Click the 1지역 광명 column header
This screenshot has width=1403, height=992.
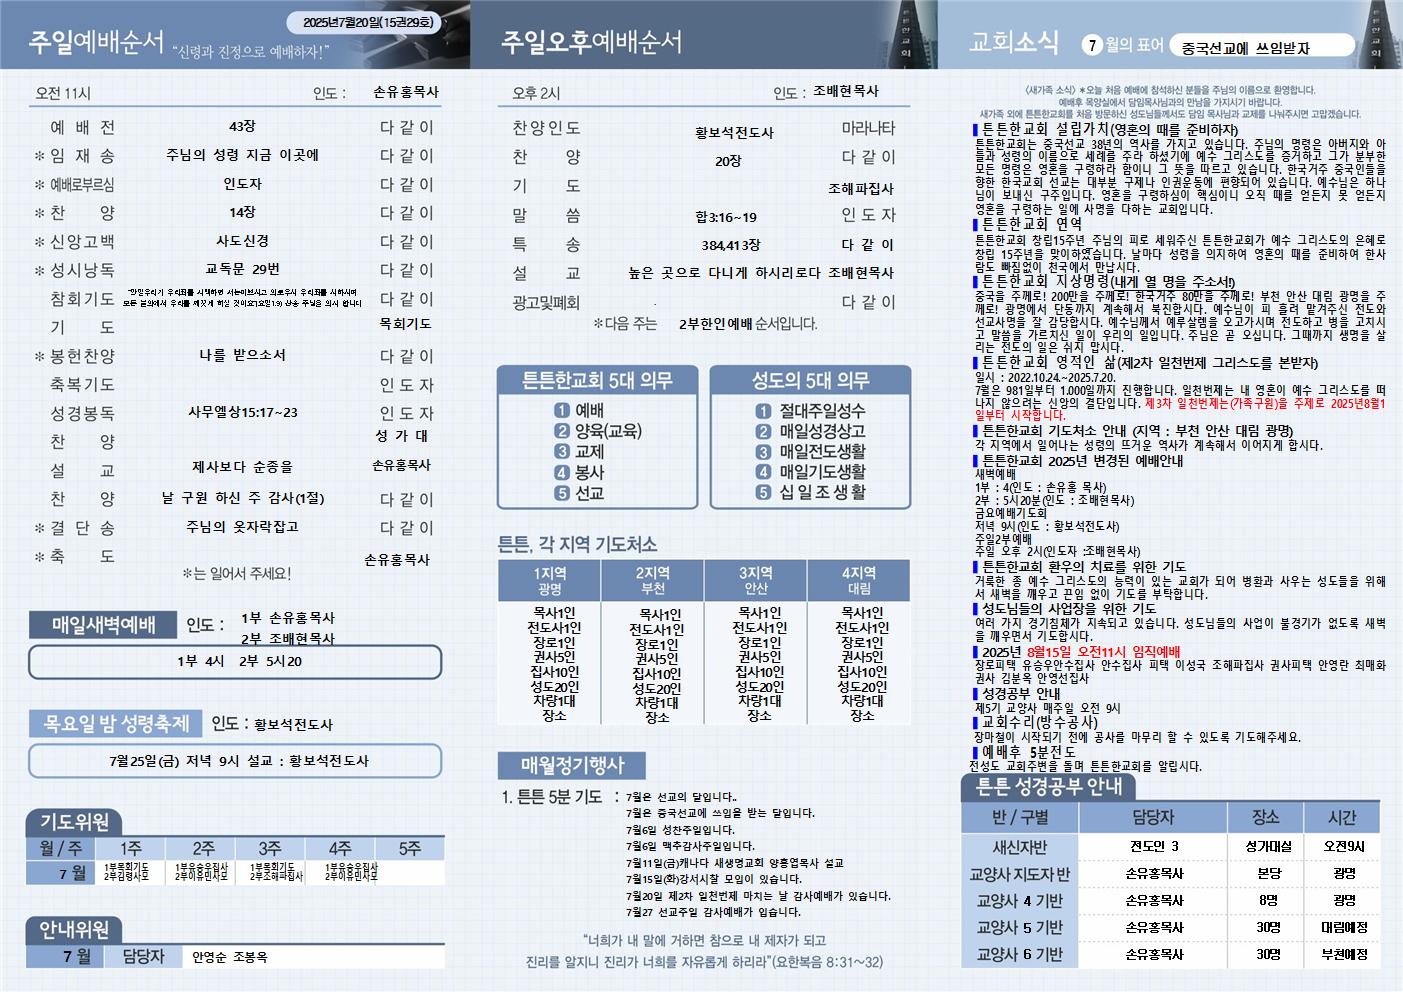coord(550,580)
